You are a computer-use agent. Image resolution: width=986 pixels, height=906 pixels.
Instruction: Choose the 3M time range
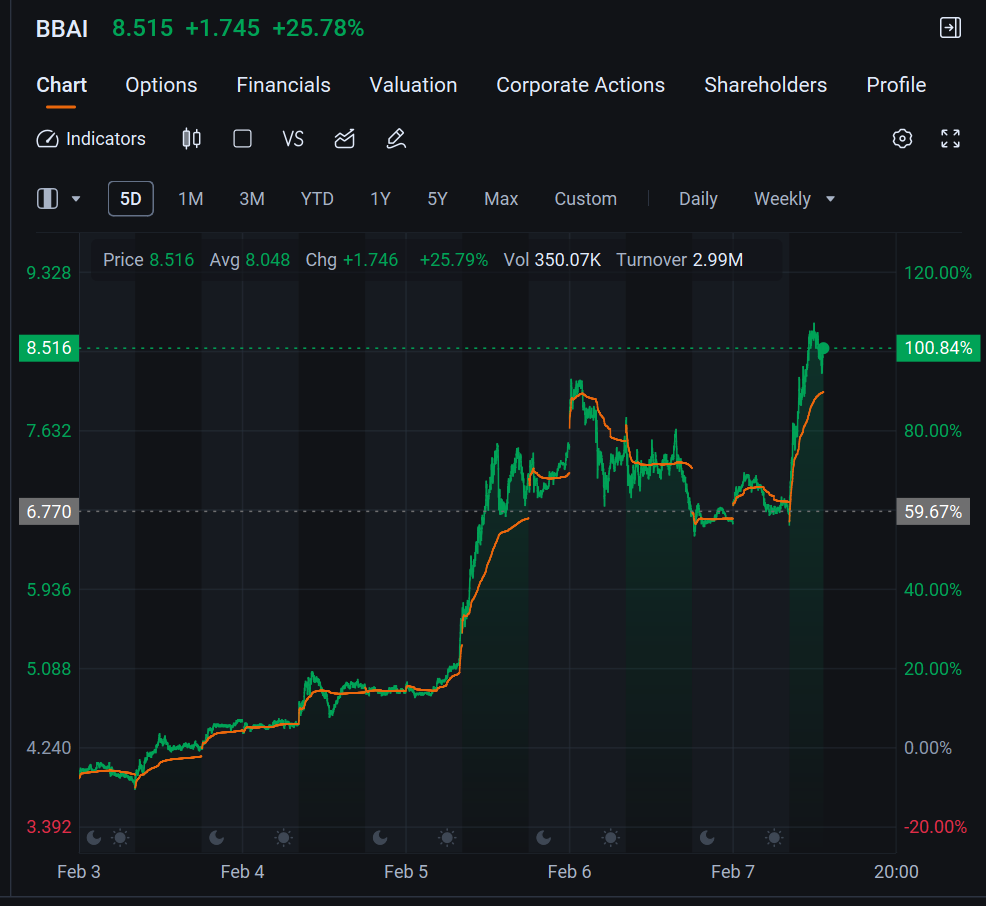(x=252, y=199)
